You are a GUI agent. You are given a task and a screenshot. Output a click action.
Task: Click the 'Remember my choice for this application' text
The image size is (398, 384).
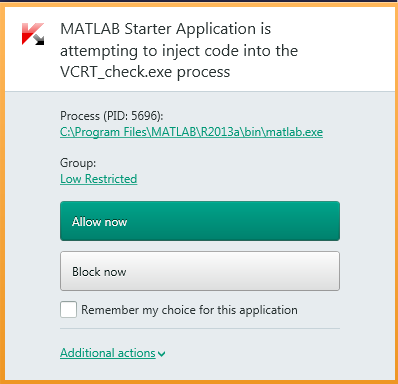point(189,310)
